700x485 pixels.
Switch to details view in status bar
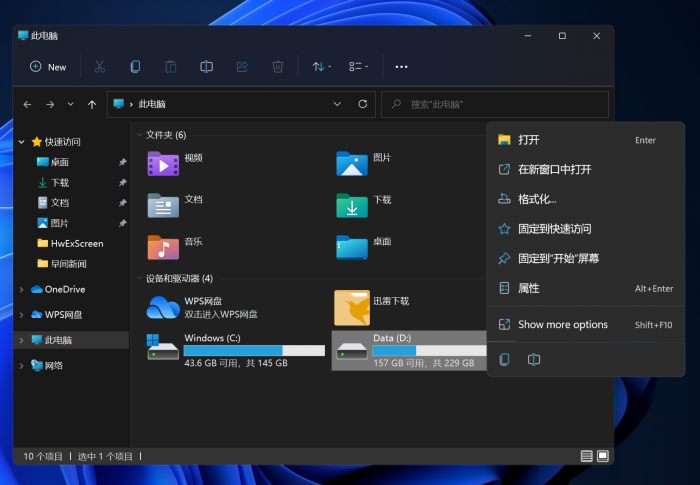coord(586,456)
